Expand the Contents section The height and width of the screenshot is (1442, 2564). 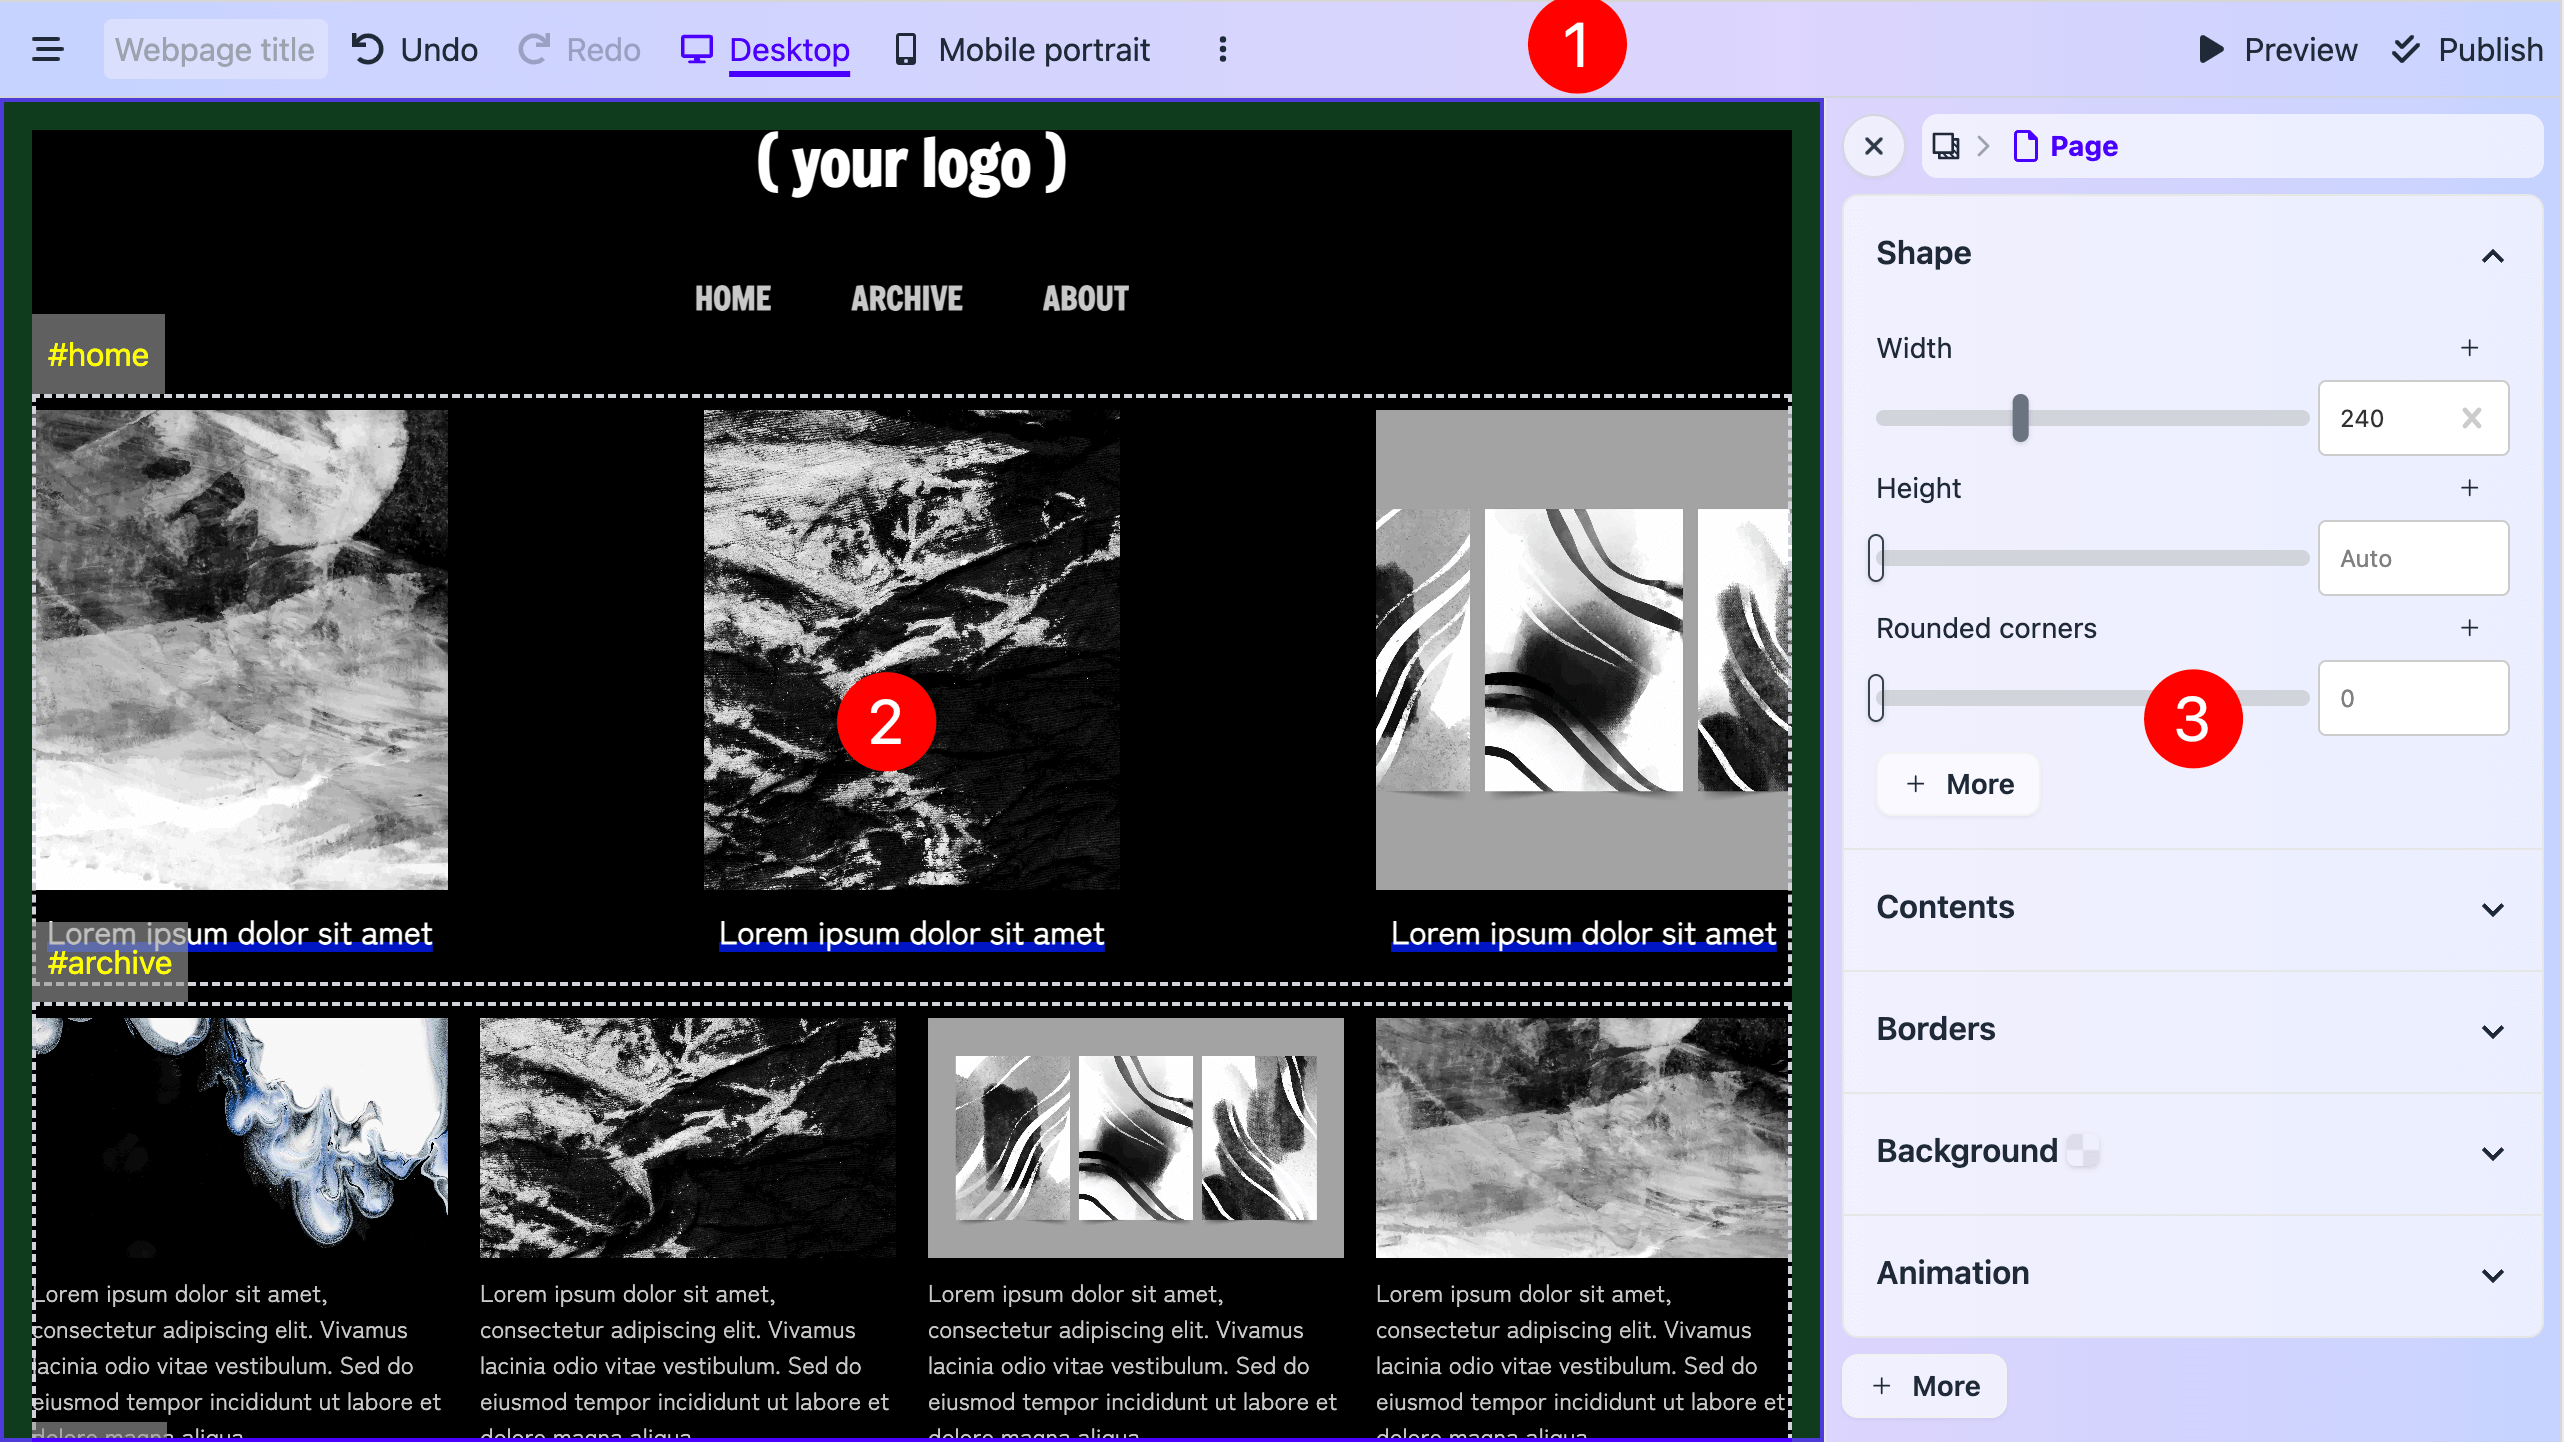pos(2492,909)
